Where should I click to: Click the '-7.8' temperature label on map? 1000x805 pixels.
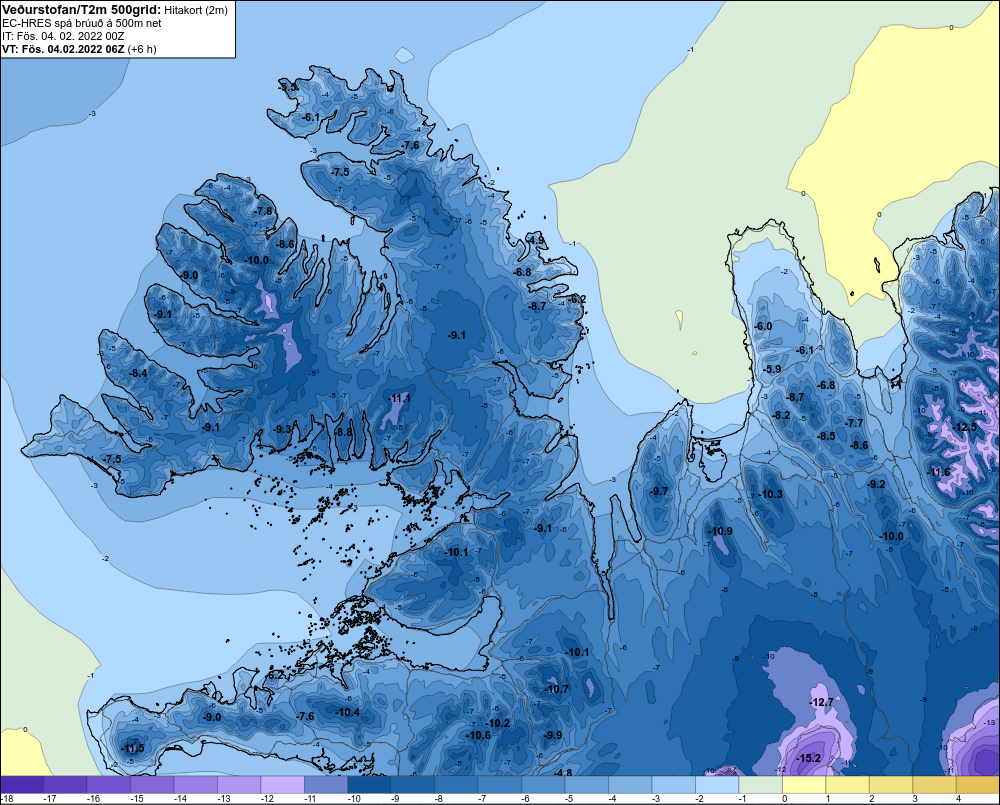[263, 211]
